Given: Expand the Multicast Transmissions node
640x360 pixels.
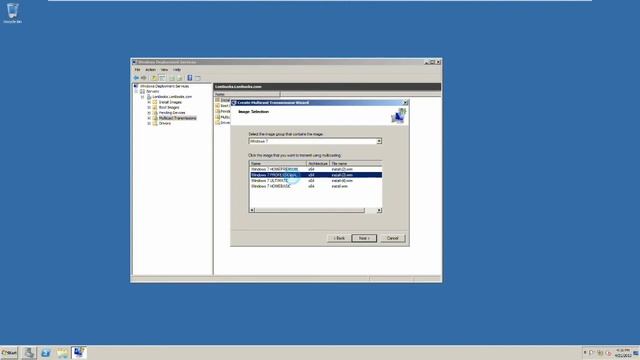Looking at the screenshot, I should pos(149,118).
